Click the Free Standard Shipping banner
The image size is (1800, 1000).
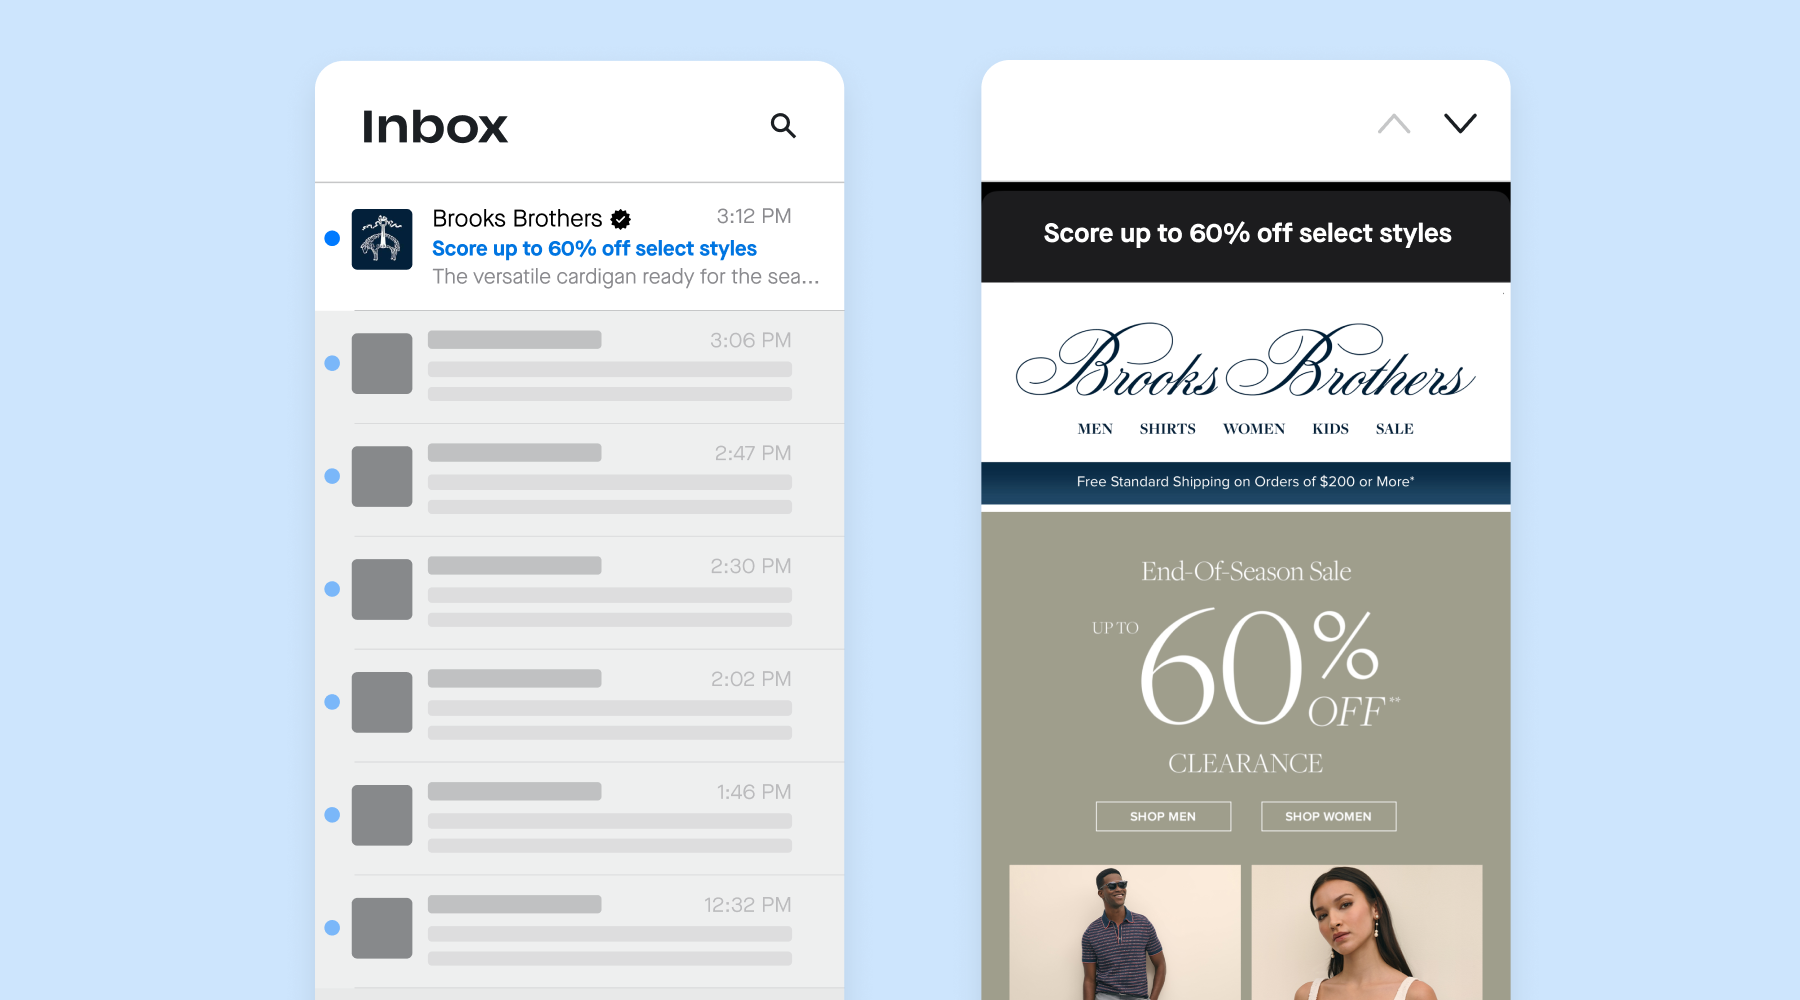pyautogui.click(x=1246, y=481)
